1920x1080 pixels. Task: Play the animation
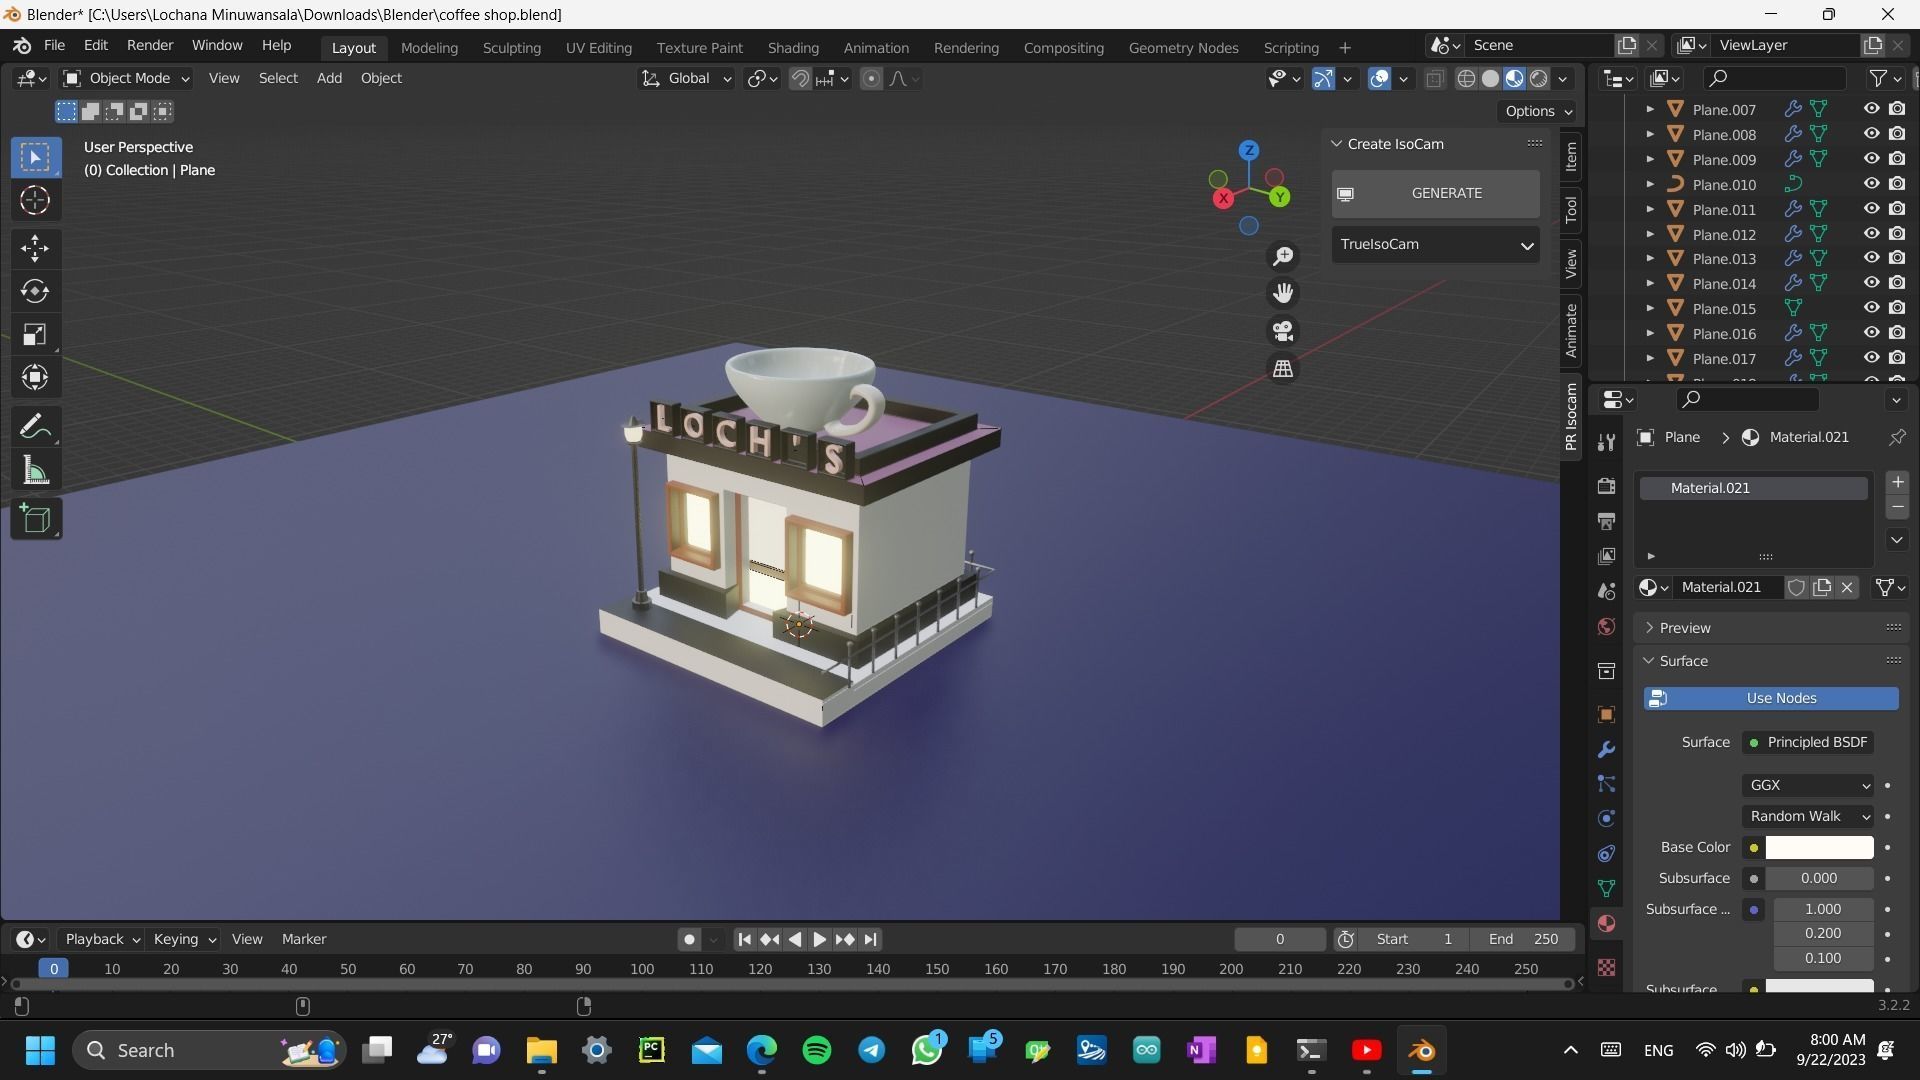point(819,939)
